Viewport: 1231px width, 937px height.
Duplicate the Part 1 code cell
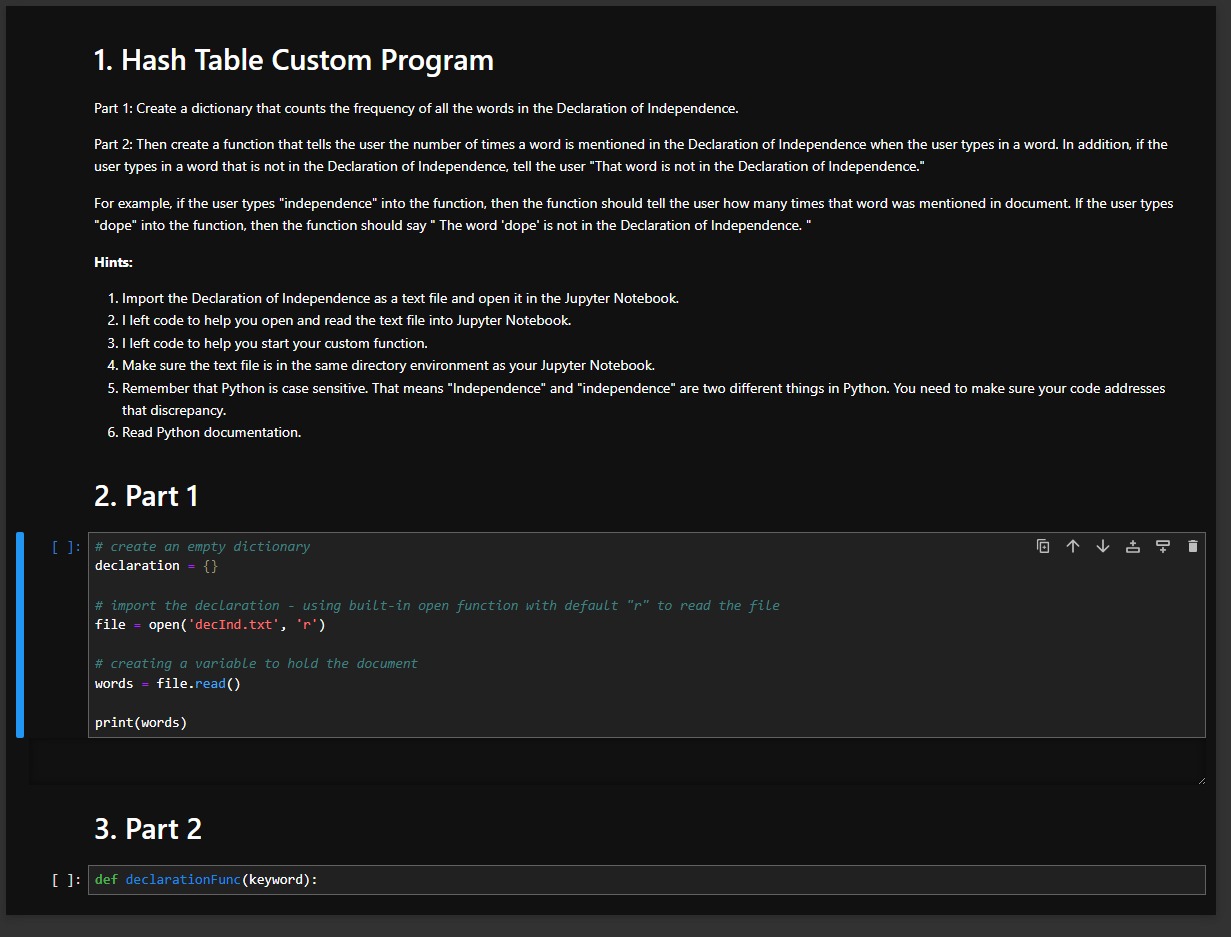pyautogui.click(x=1043, y=546)
